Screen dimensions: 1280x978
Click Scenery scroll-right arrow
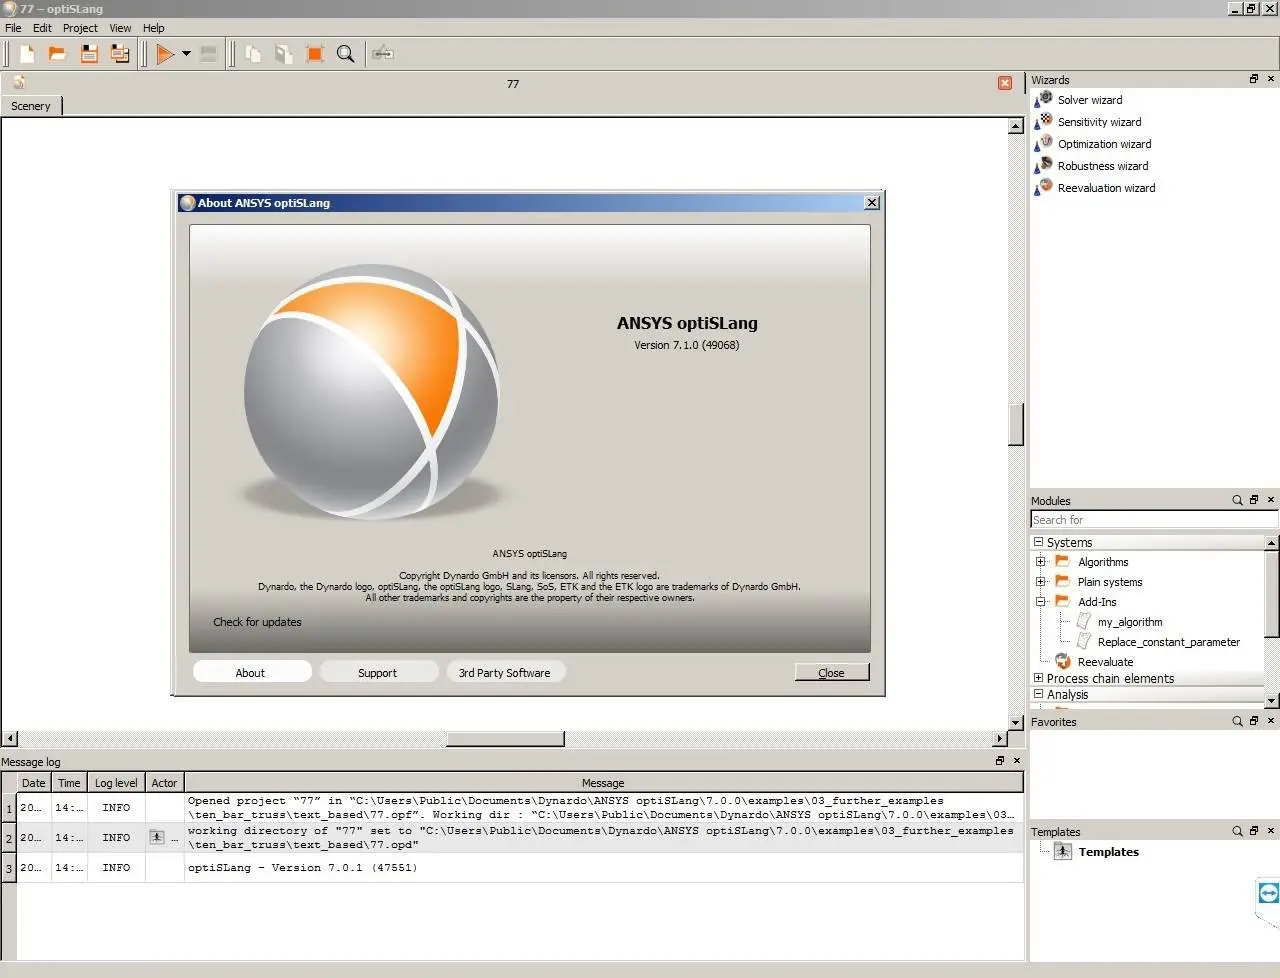coord(1000,739)
